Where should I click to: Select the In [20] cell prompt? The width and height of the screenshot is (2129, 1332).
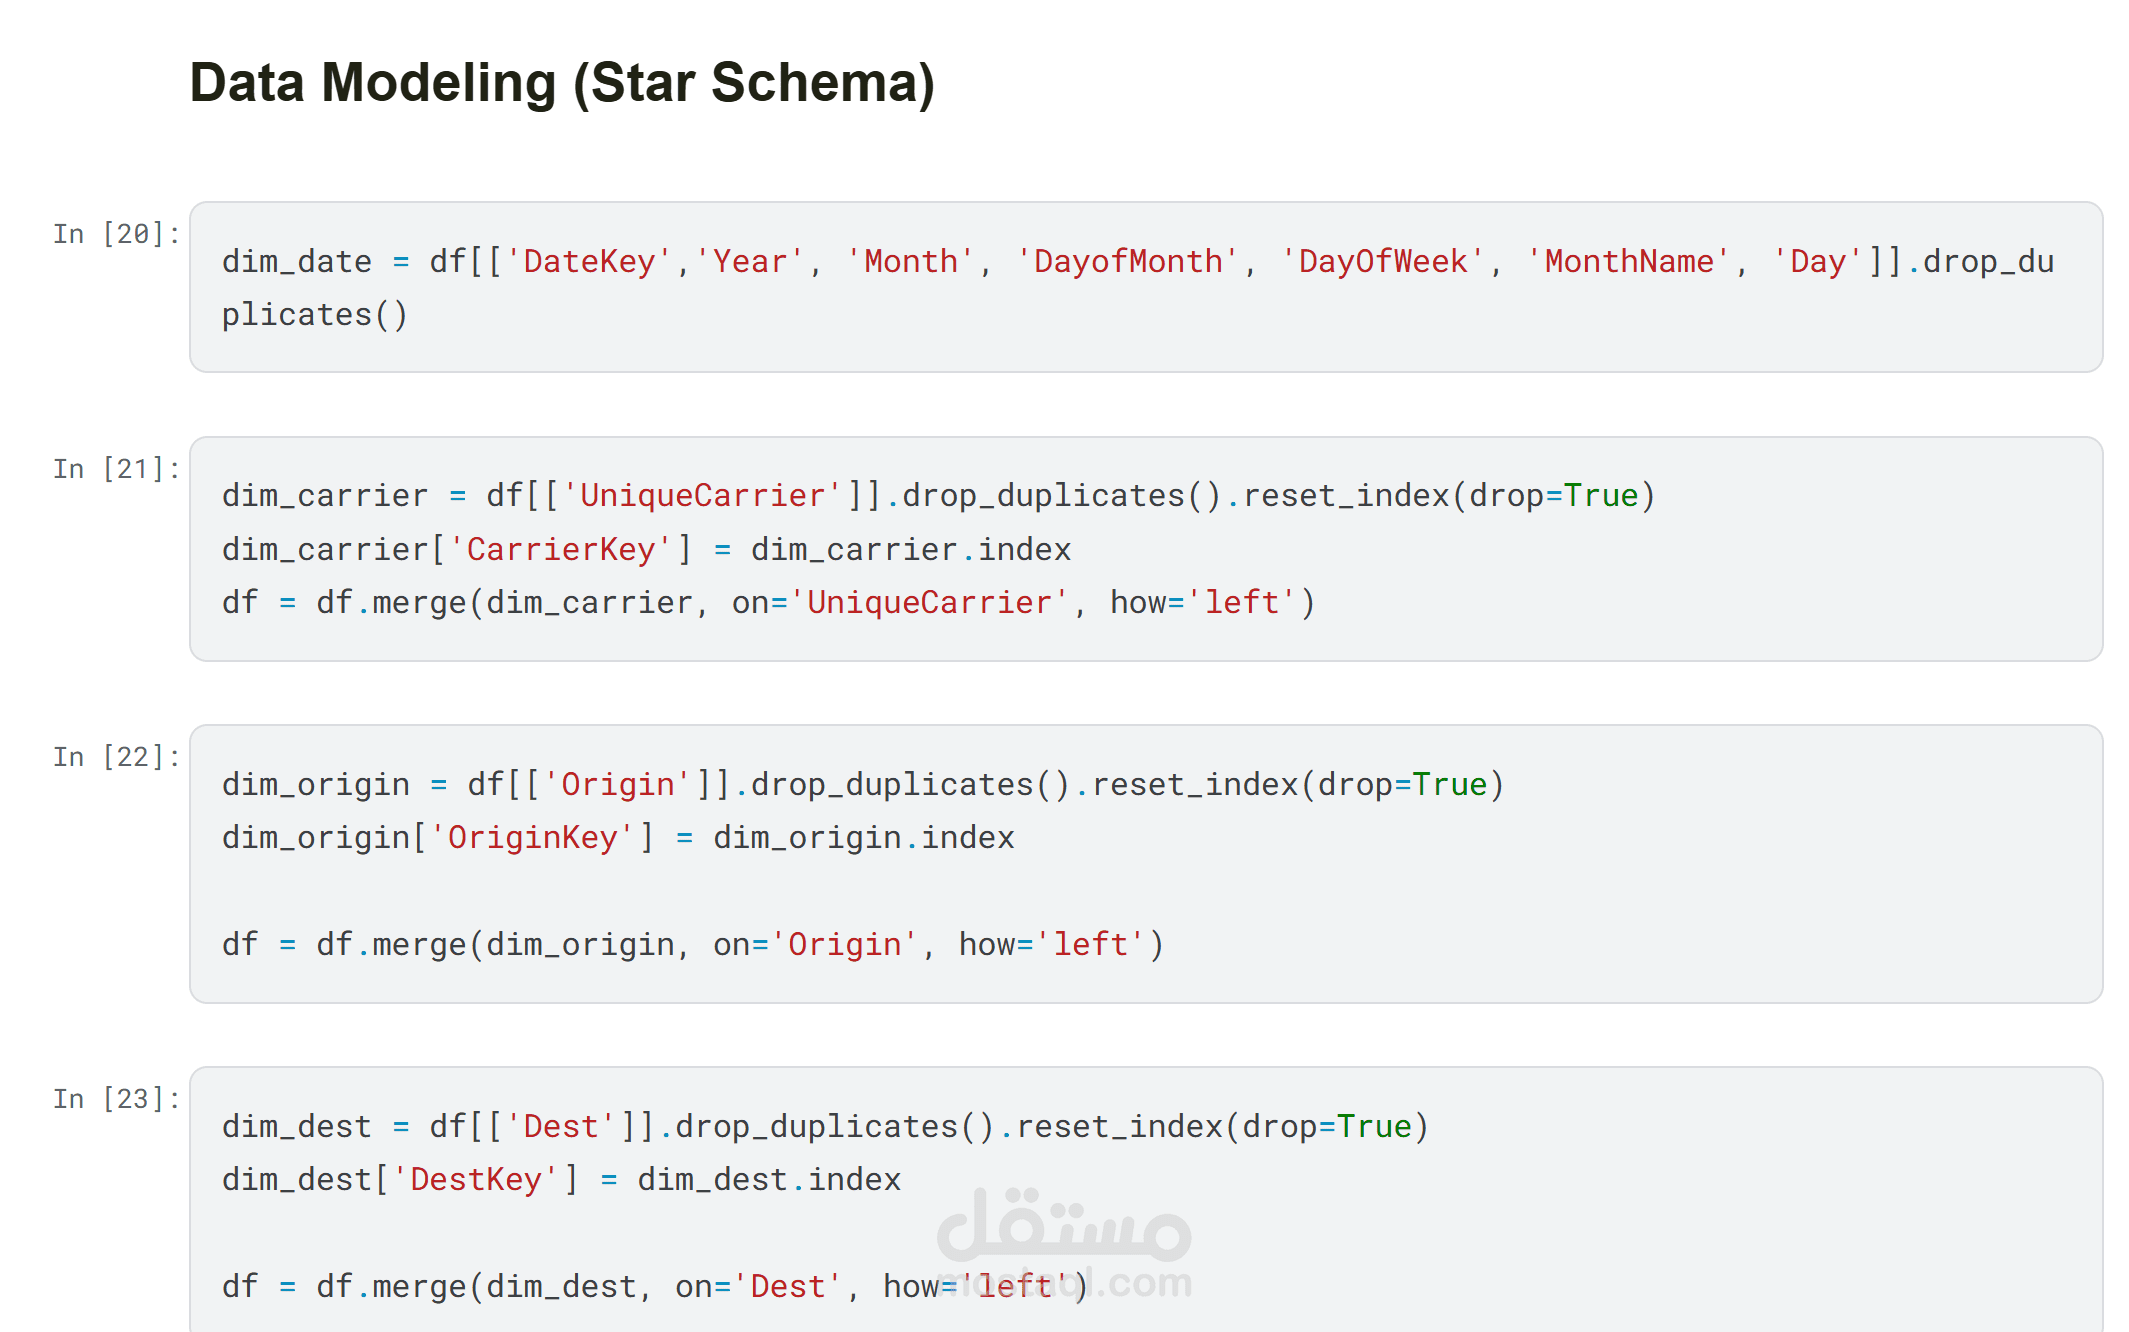[116, 234]
